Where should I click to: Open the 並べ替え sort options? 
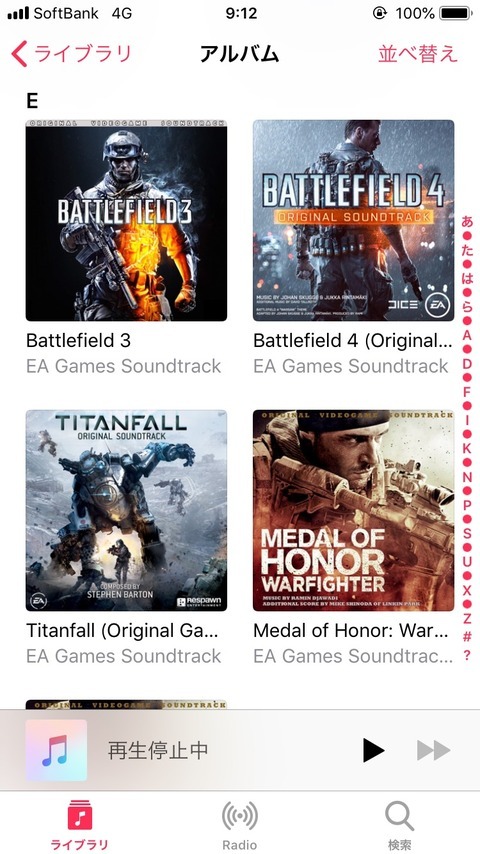[x=418, y=54]
